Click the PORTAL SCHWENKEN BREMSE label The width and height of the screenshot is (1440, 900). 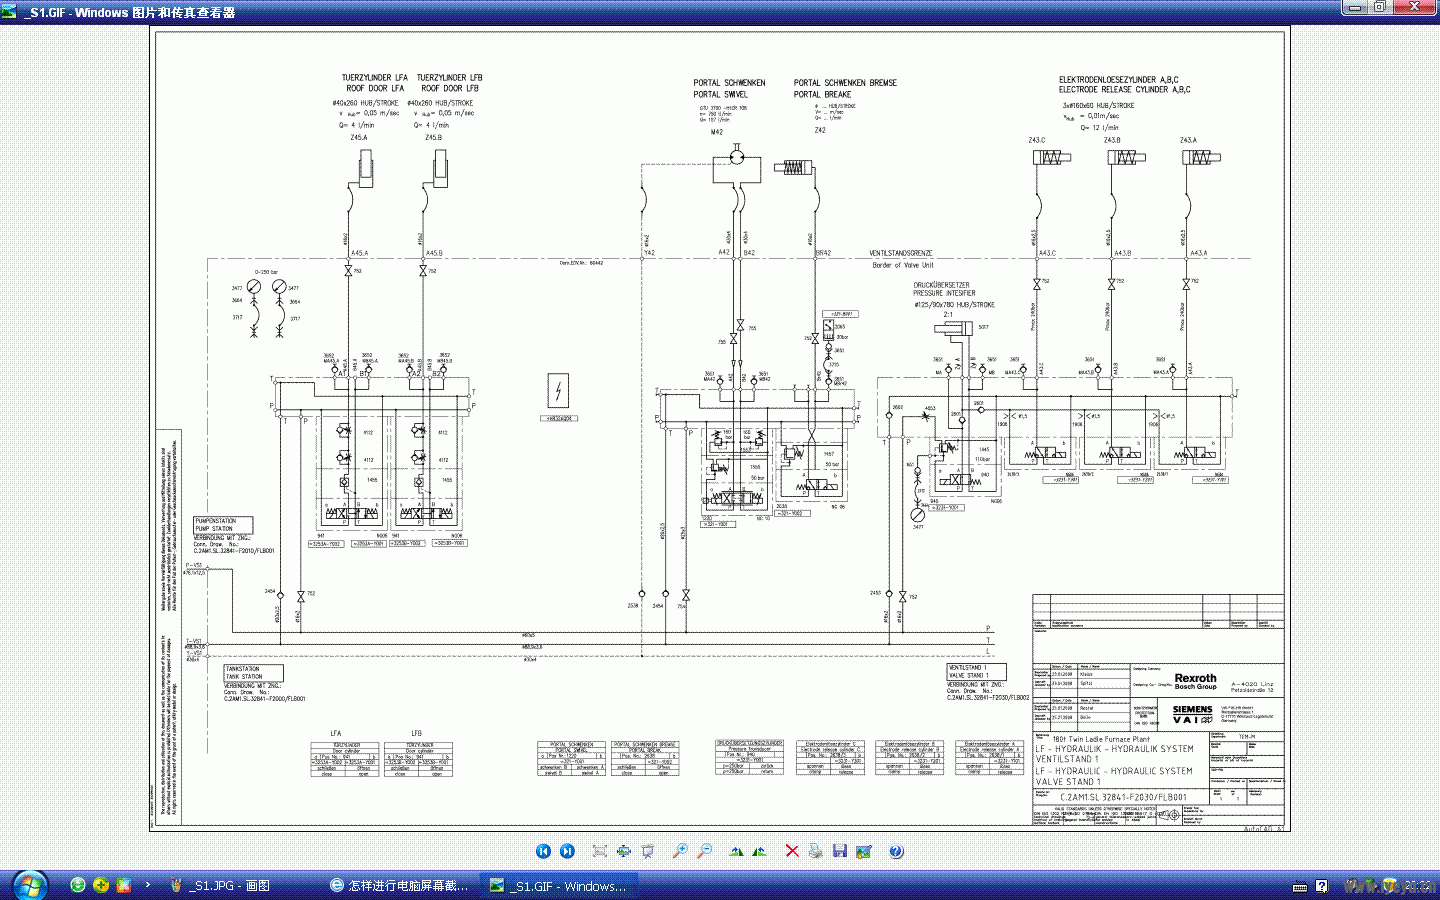click(x=845, y=83)
